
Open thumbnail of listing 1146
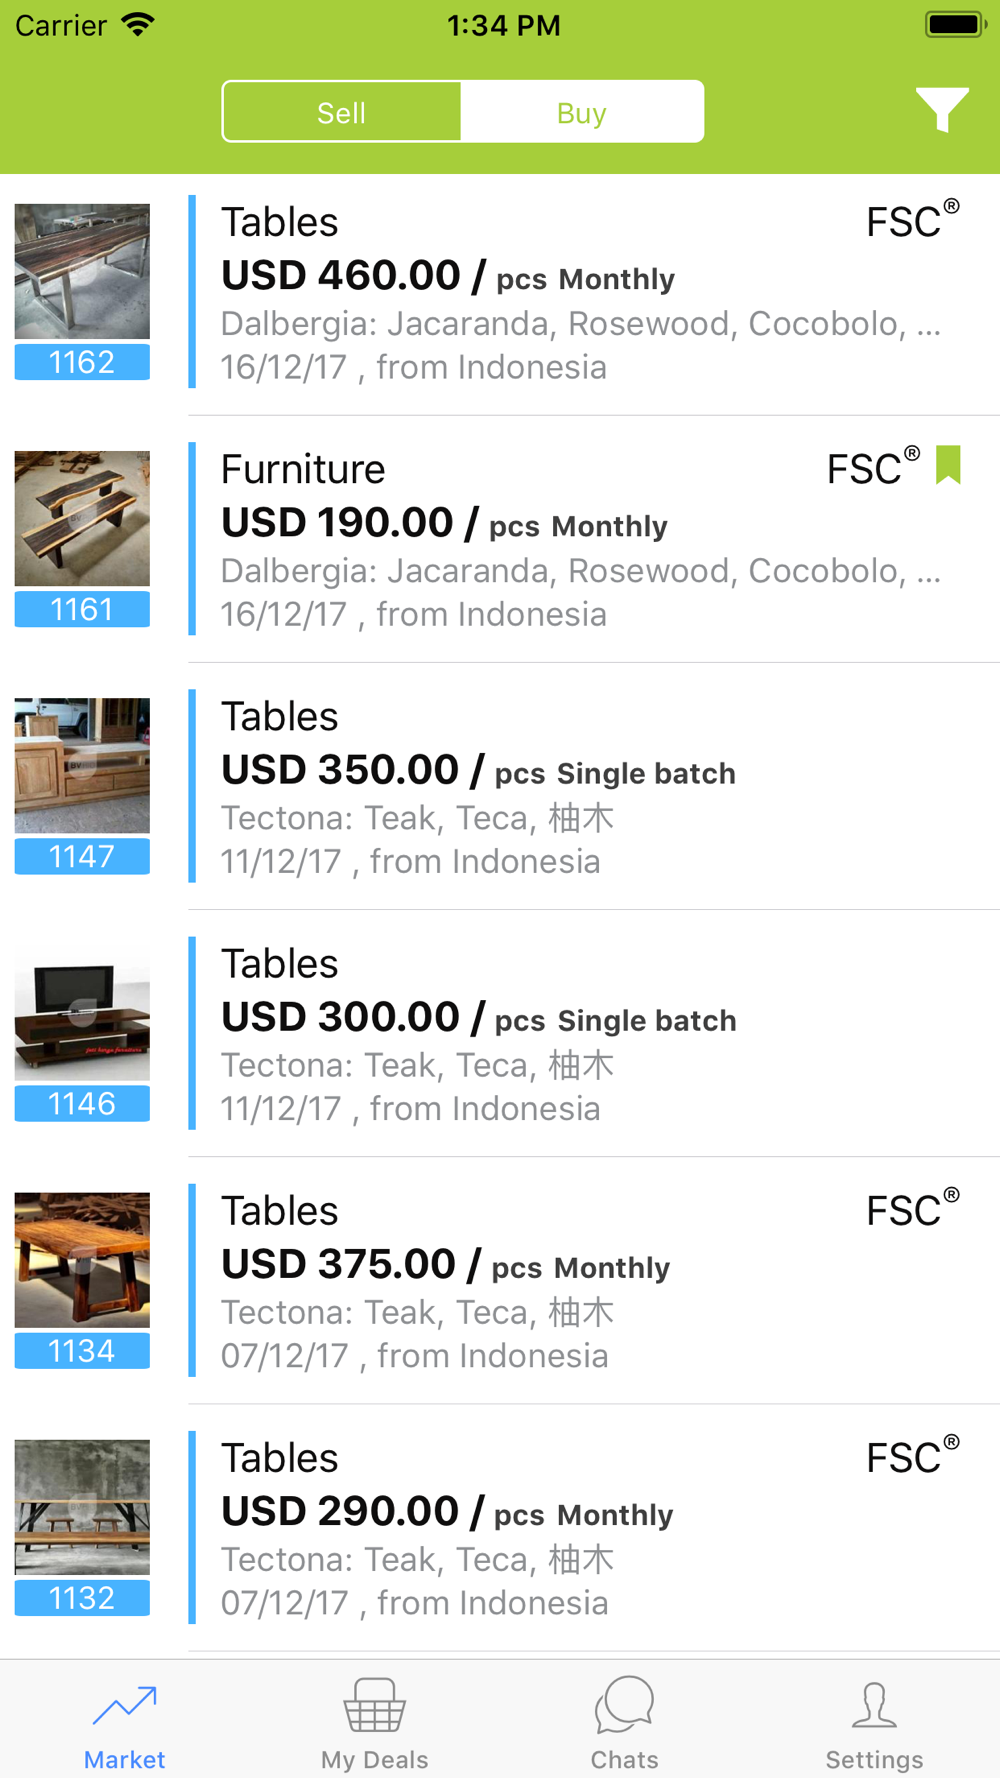click(82, 1013)
